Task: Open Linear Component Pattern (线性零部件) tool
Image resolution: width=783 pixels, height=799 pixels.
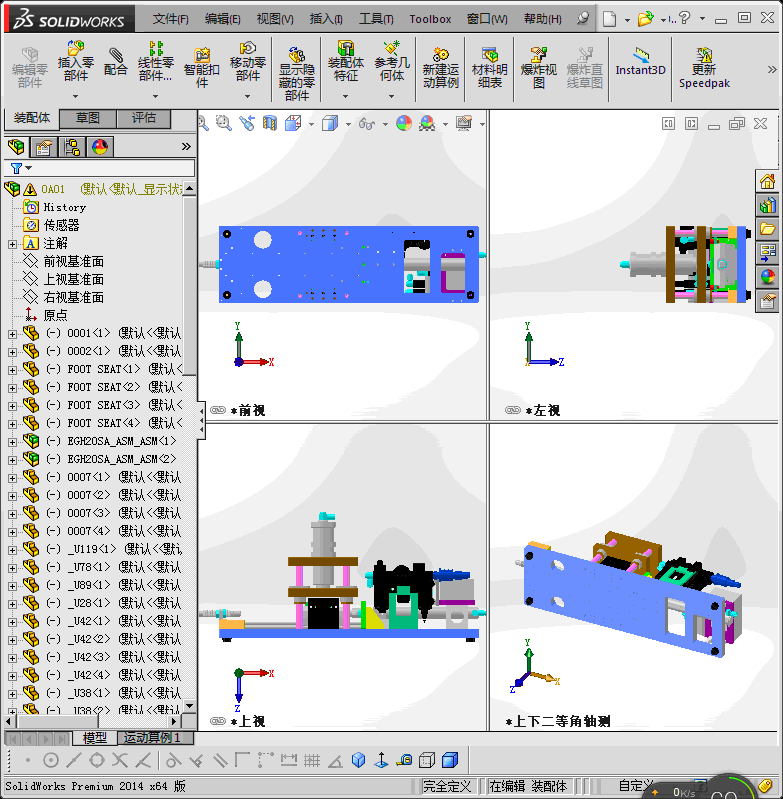Action: pos(155,61)
